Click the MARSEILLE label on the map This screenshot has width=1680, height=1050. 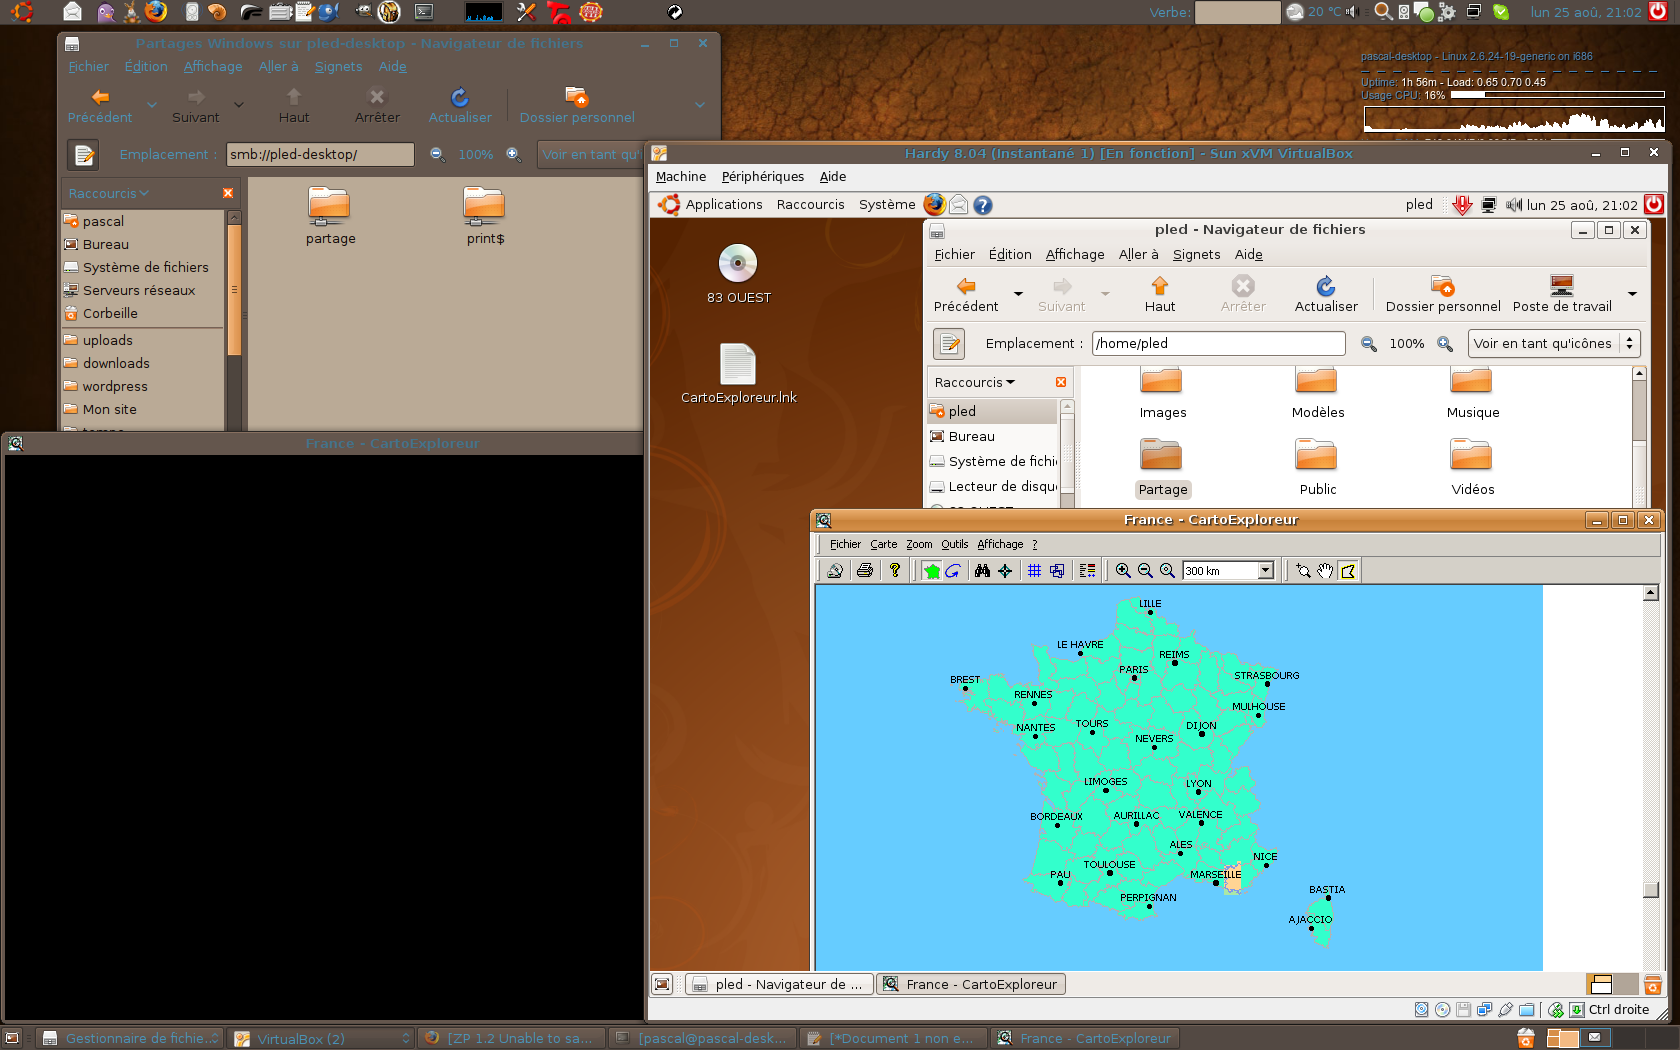pyautogui.click(x=1215, y=874)
